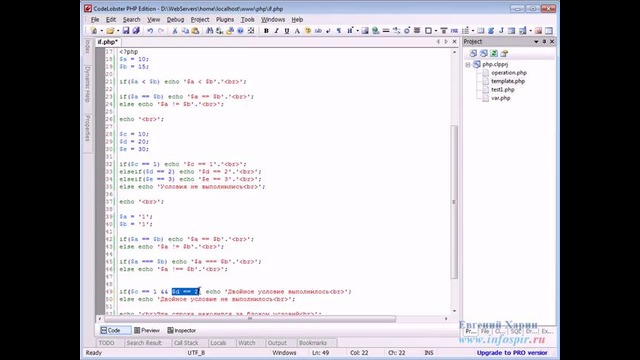Viewport: 640px width, 360px height.
Task: Cut selection with the scissors icon
Action: pos(175,31)
